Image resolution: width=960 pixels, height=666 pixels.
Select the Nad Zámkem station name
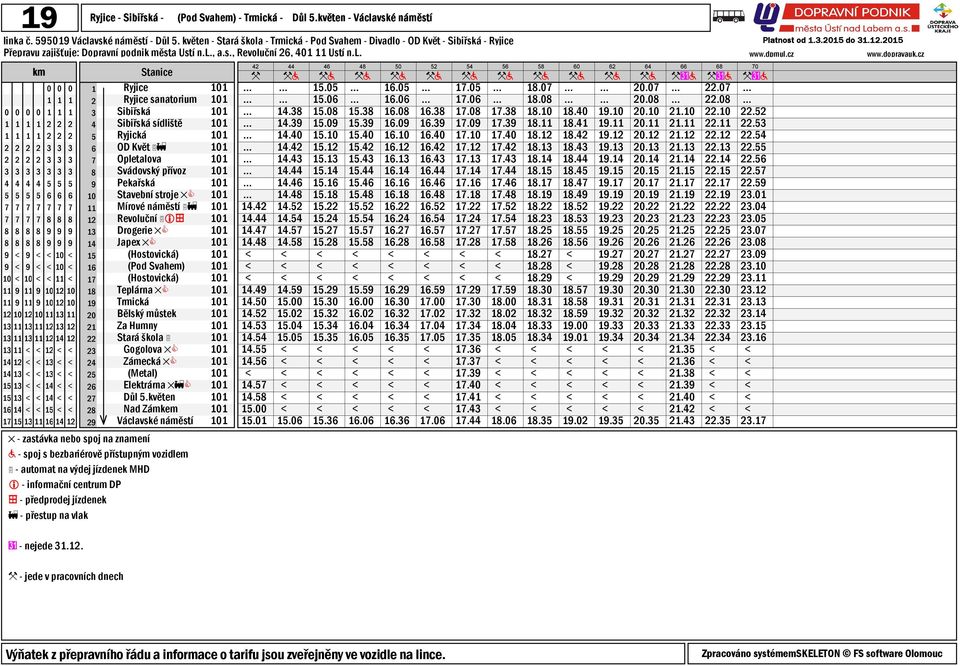point(151,409)
